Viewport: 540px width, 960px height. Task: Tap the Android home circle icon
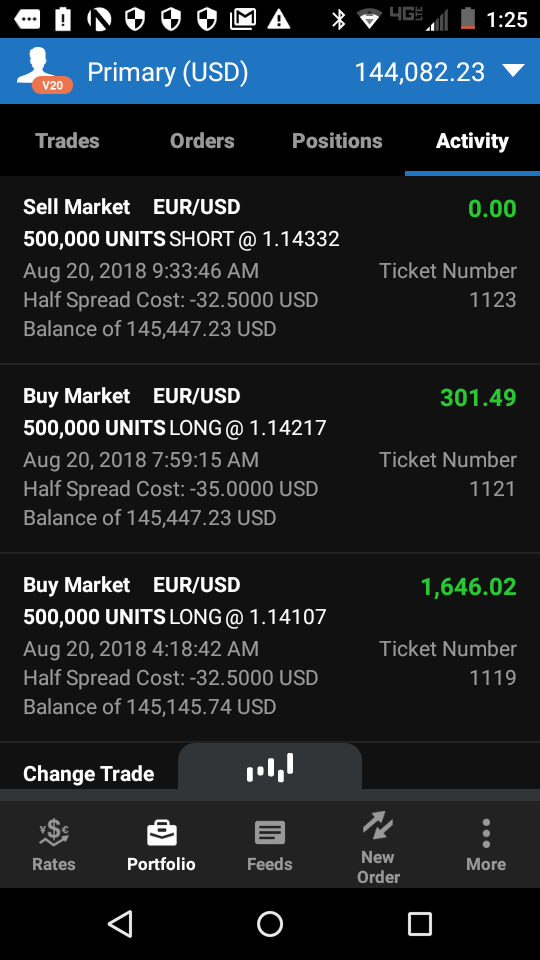270,923
